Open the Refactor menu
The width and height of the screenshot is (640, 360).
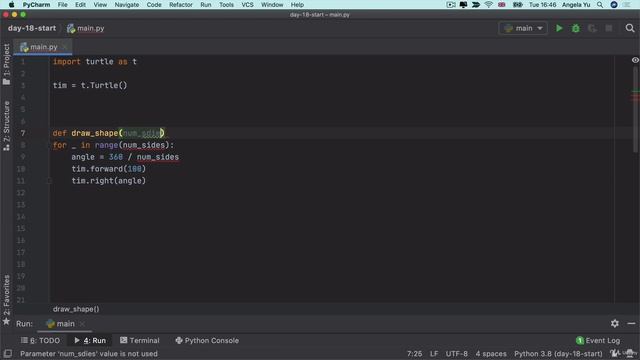181,4
